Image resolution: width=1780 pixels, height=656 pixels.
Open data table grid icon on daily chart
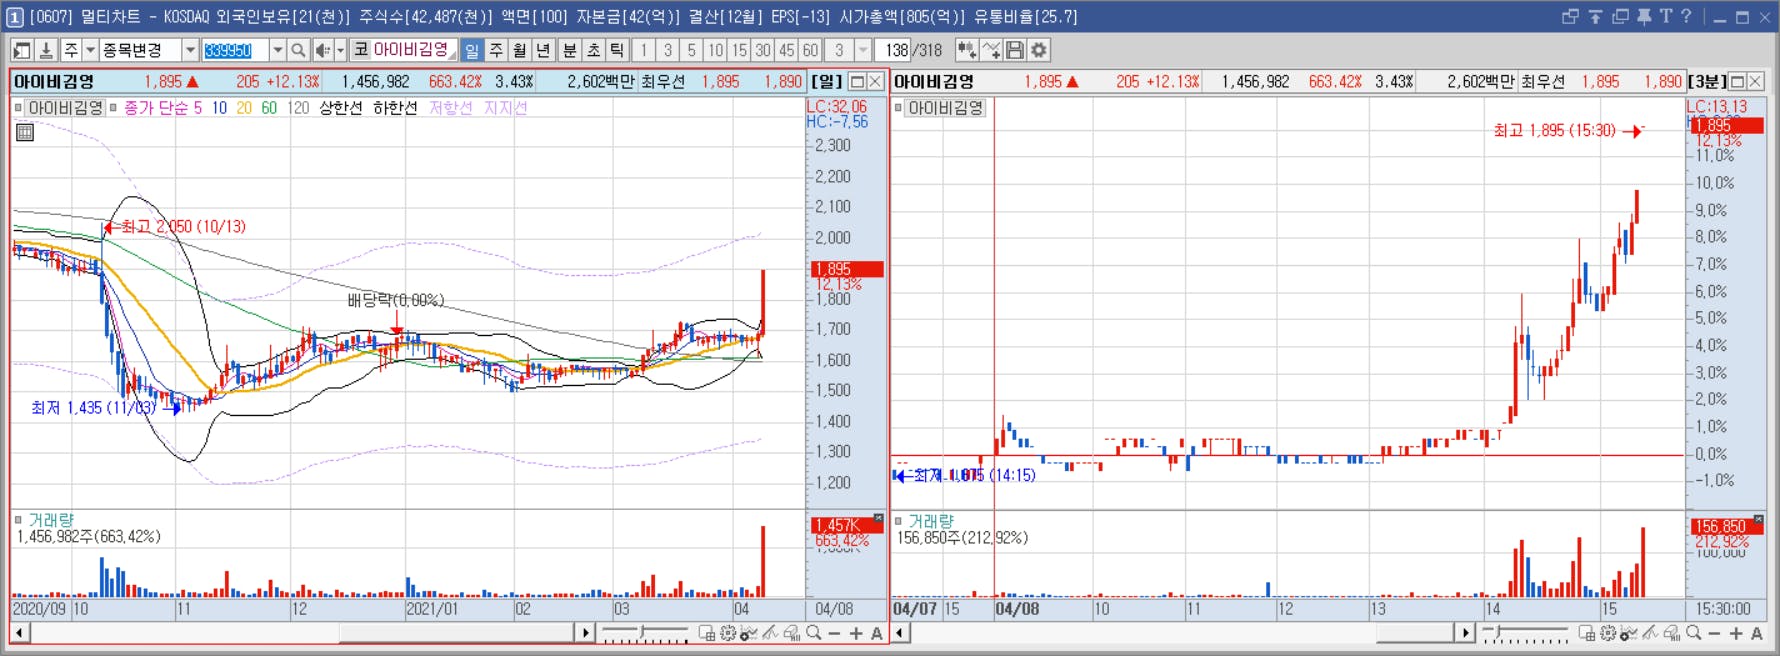25,132
